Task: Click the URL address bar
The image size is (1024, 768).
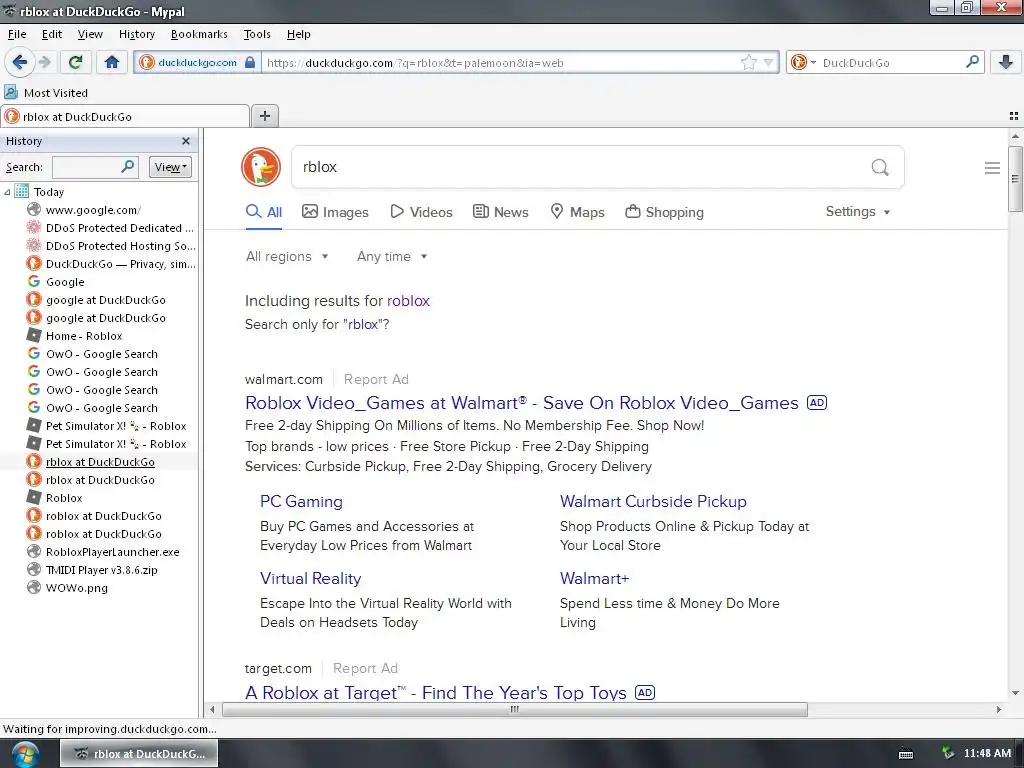Action: click(500, 63)
